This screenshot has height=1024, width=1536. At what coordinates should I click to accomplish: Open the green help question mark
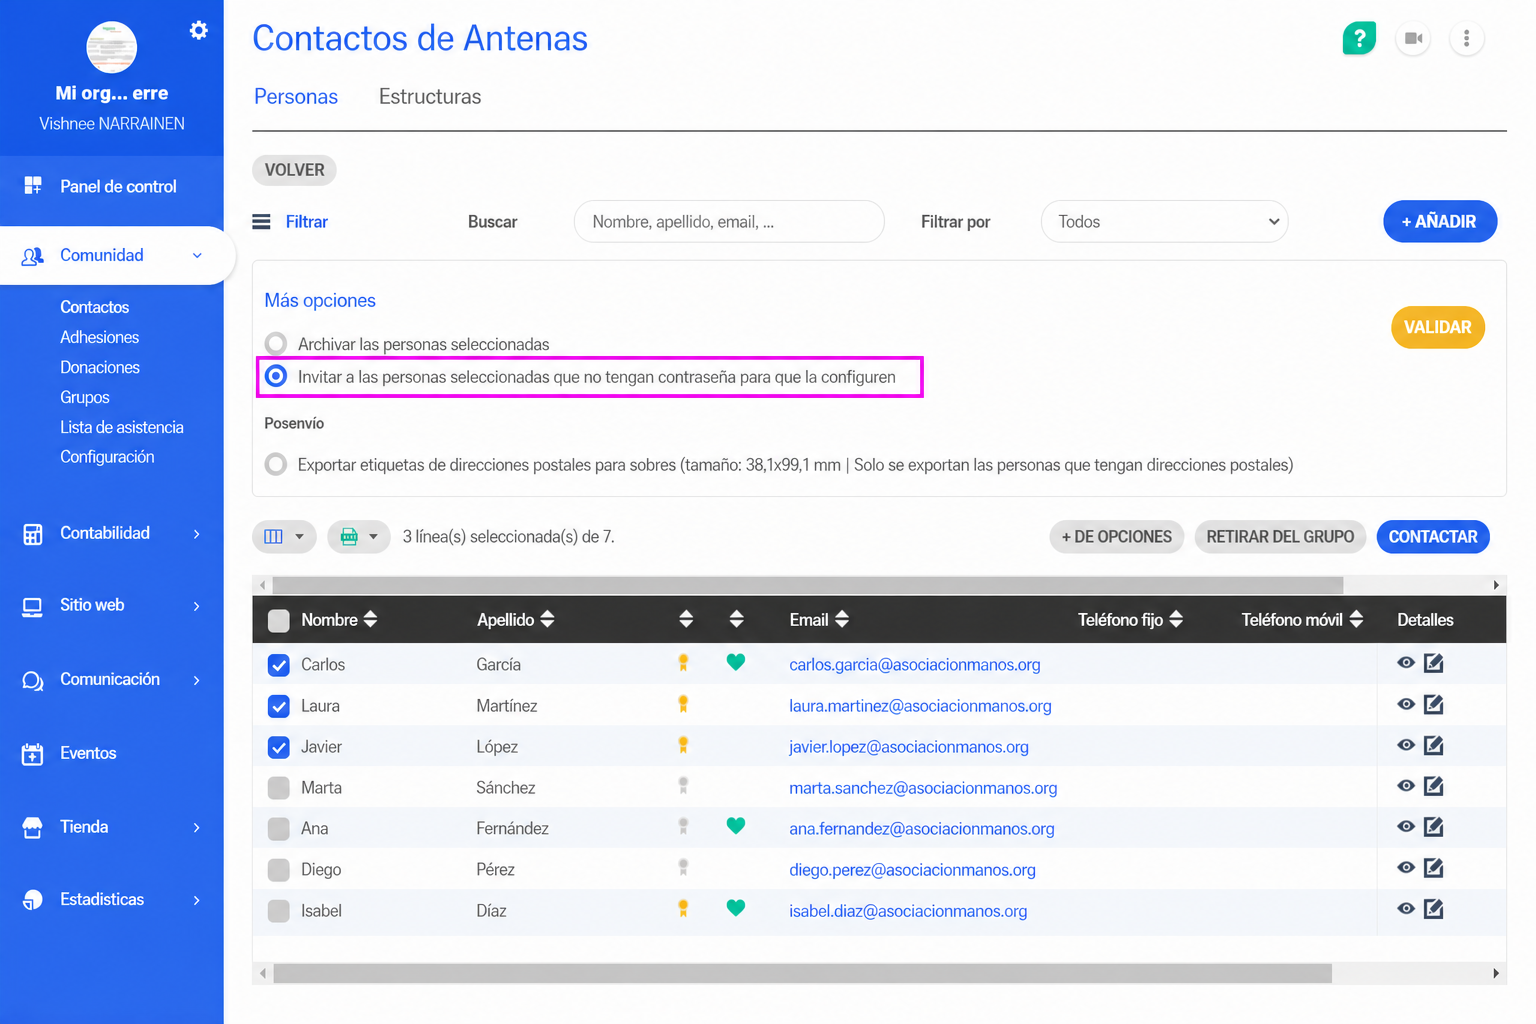click(x=1359, y=39)
